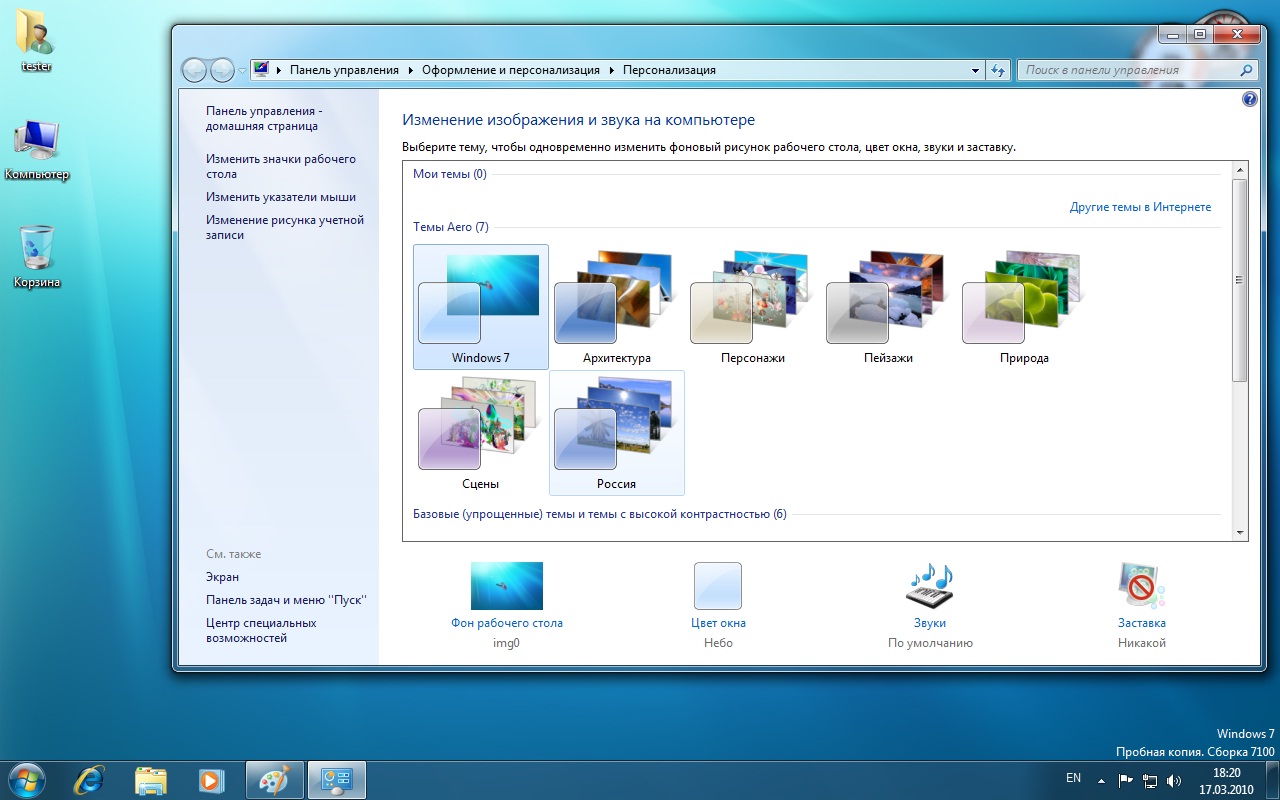Open the Цвет окна color swatch
Viewport: 1280px width, 800px height.
pyautogui.click(x=718, y=586)
